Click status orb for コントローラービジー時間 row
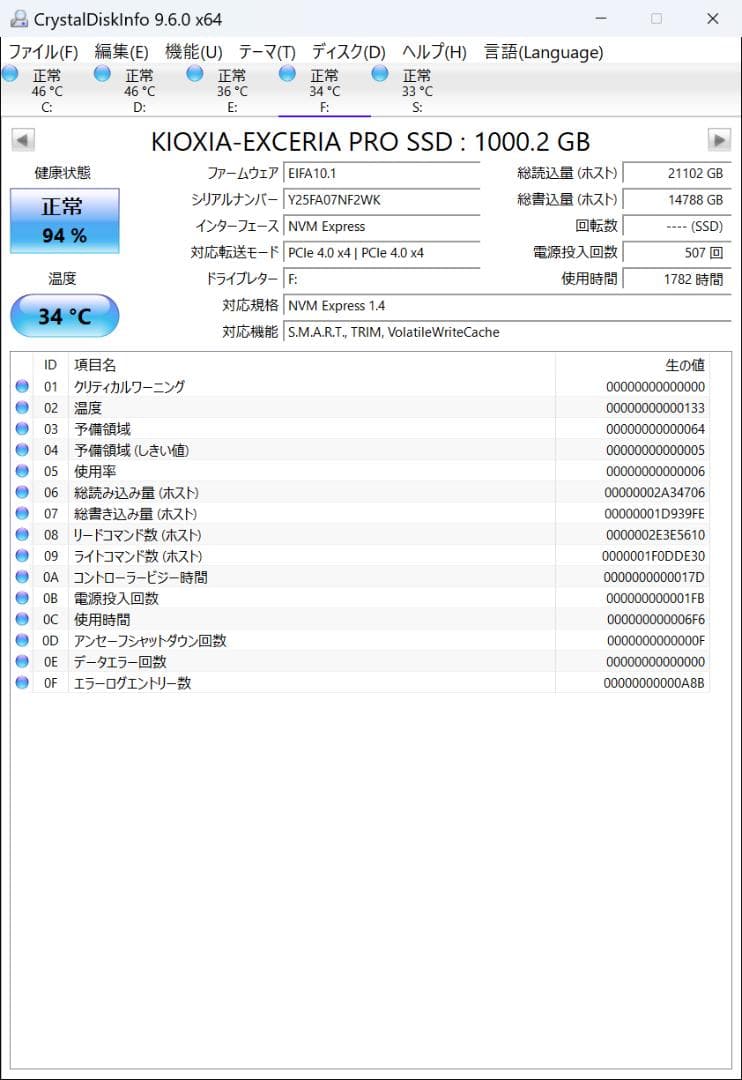Viewport: 742px width, 1080px height. [x=22, y=577]
